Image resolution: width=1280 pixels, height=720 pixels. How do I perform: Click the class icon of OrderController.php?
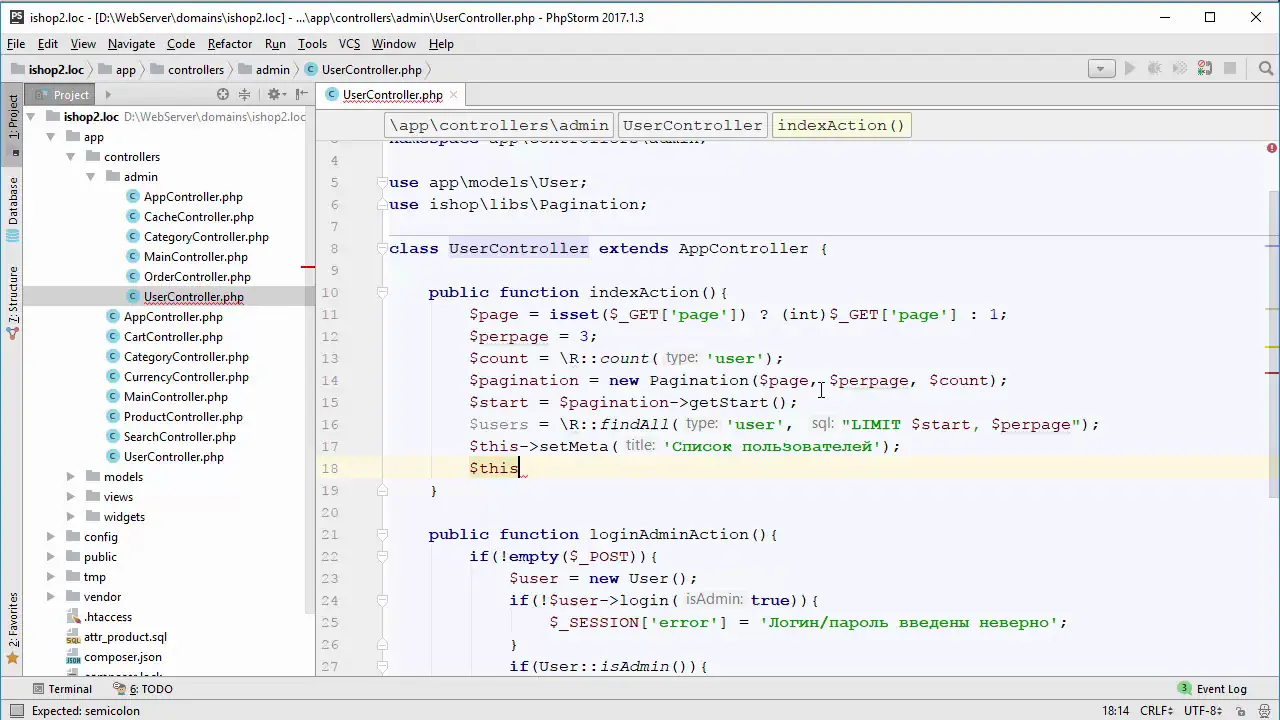pyautogui.click(x=133, y=277)
